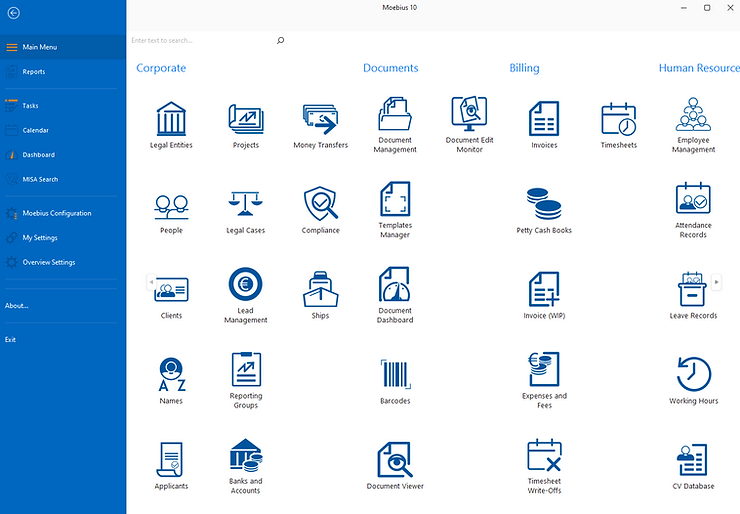Open the Barcodes module
The width and height of the screenshot is (740, 514).
point(395,381)
